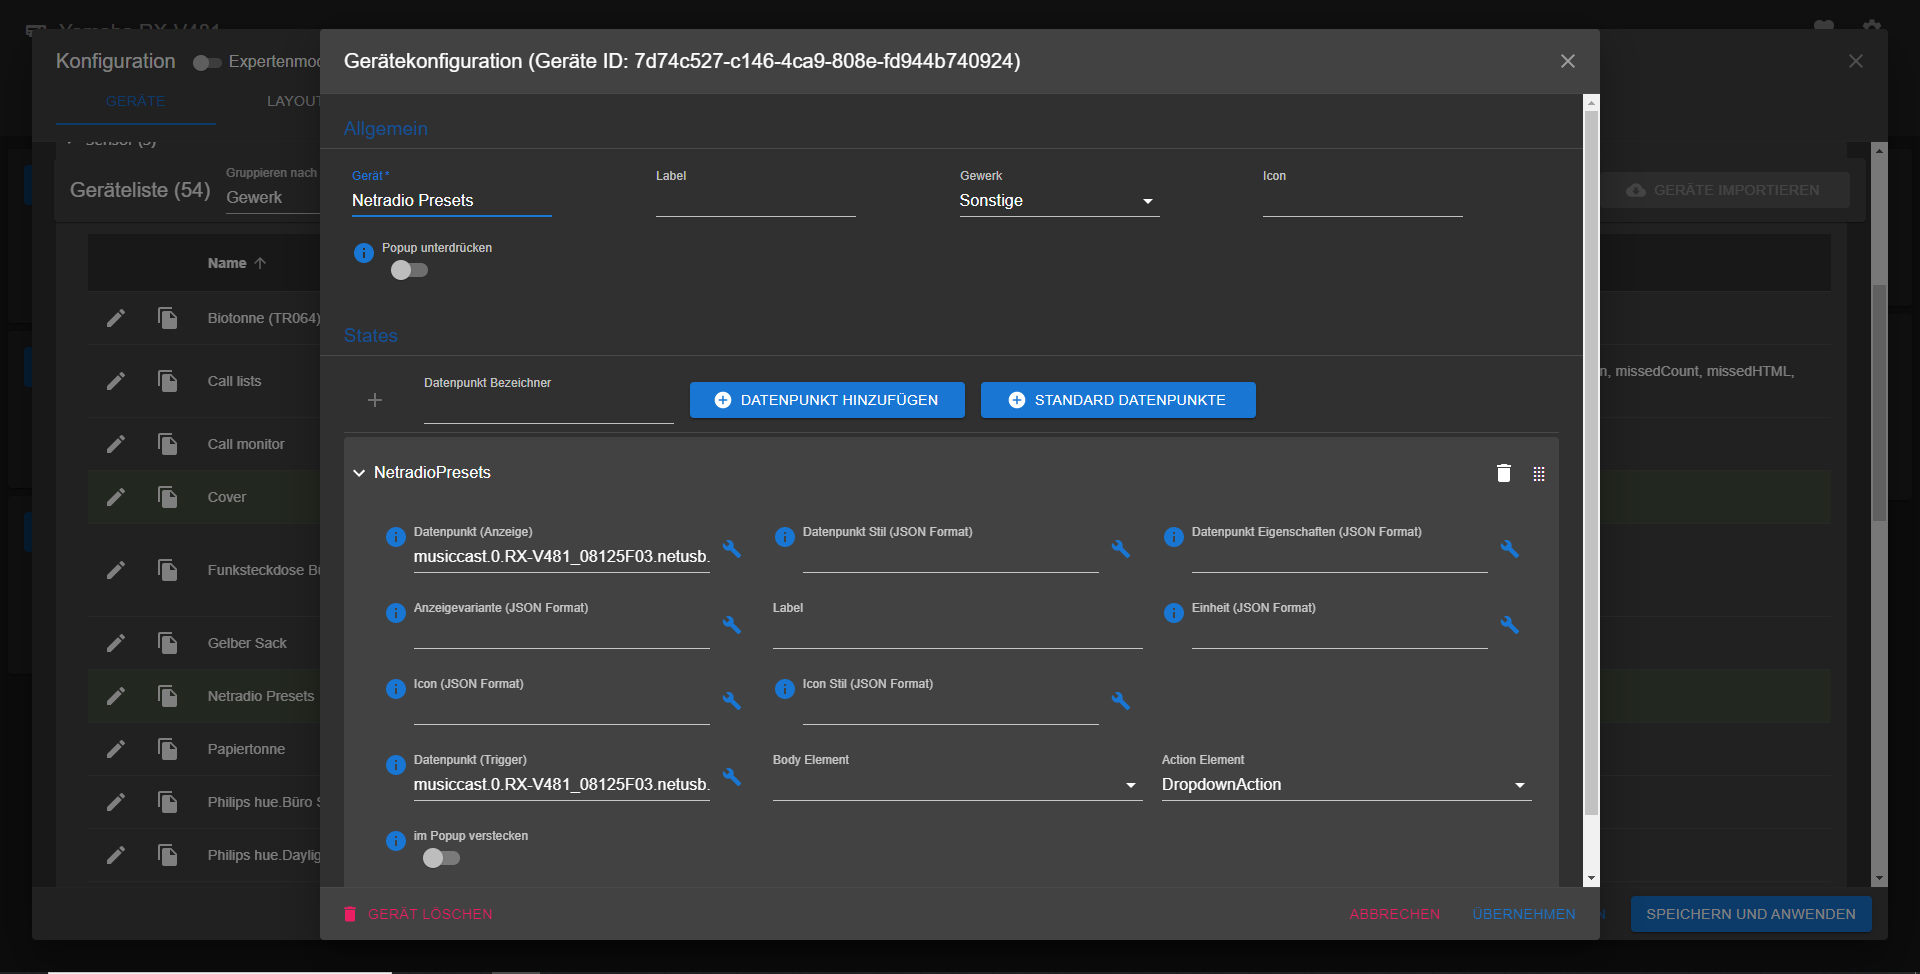Open Gruppieren nach dropdown showing Gewerk

272,197
